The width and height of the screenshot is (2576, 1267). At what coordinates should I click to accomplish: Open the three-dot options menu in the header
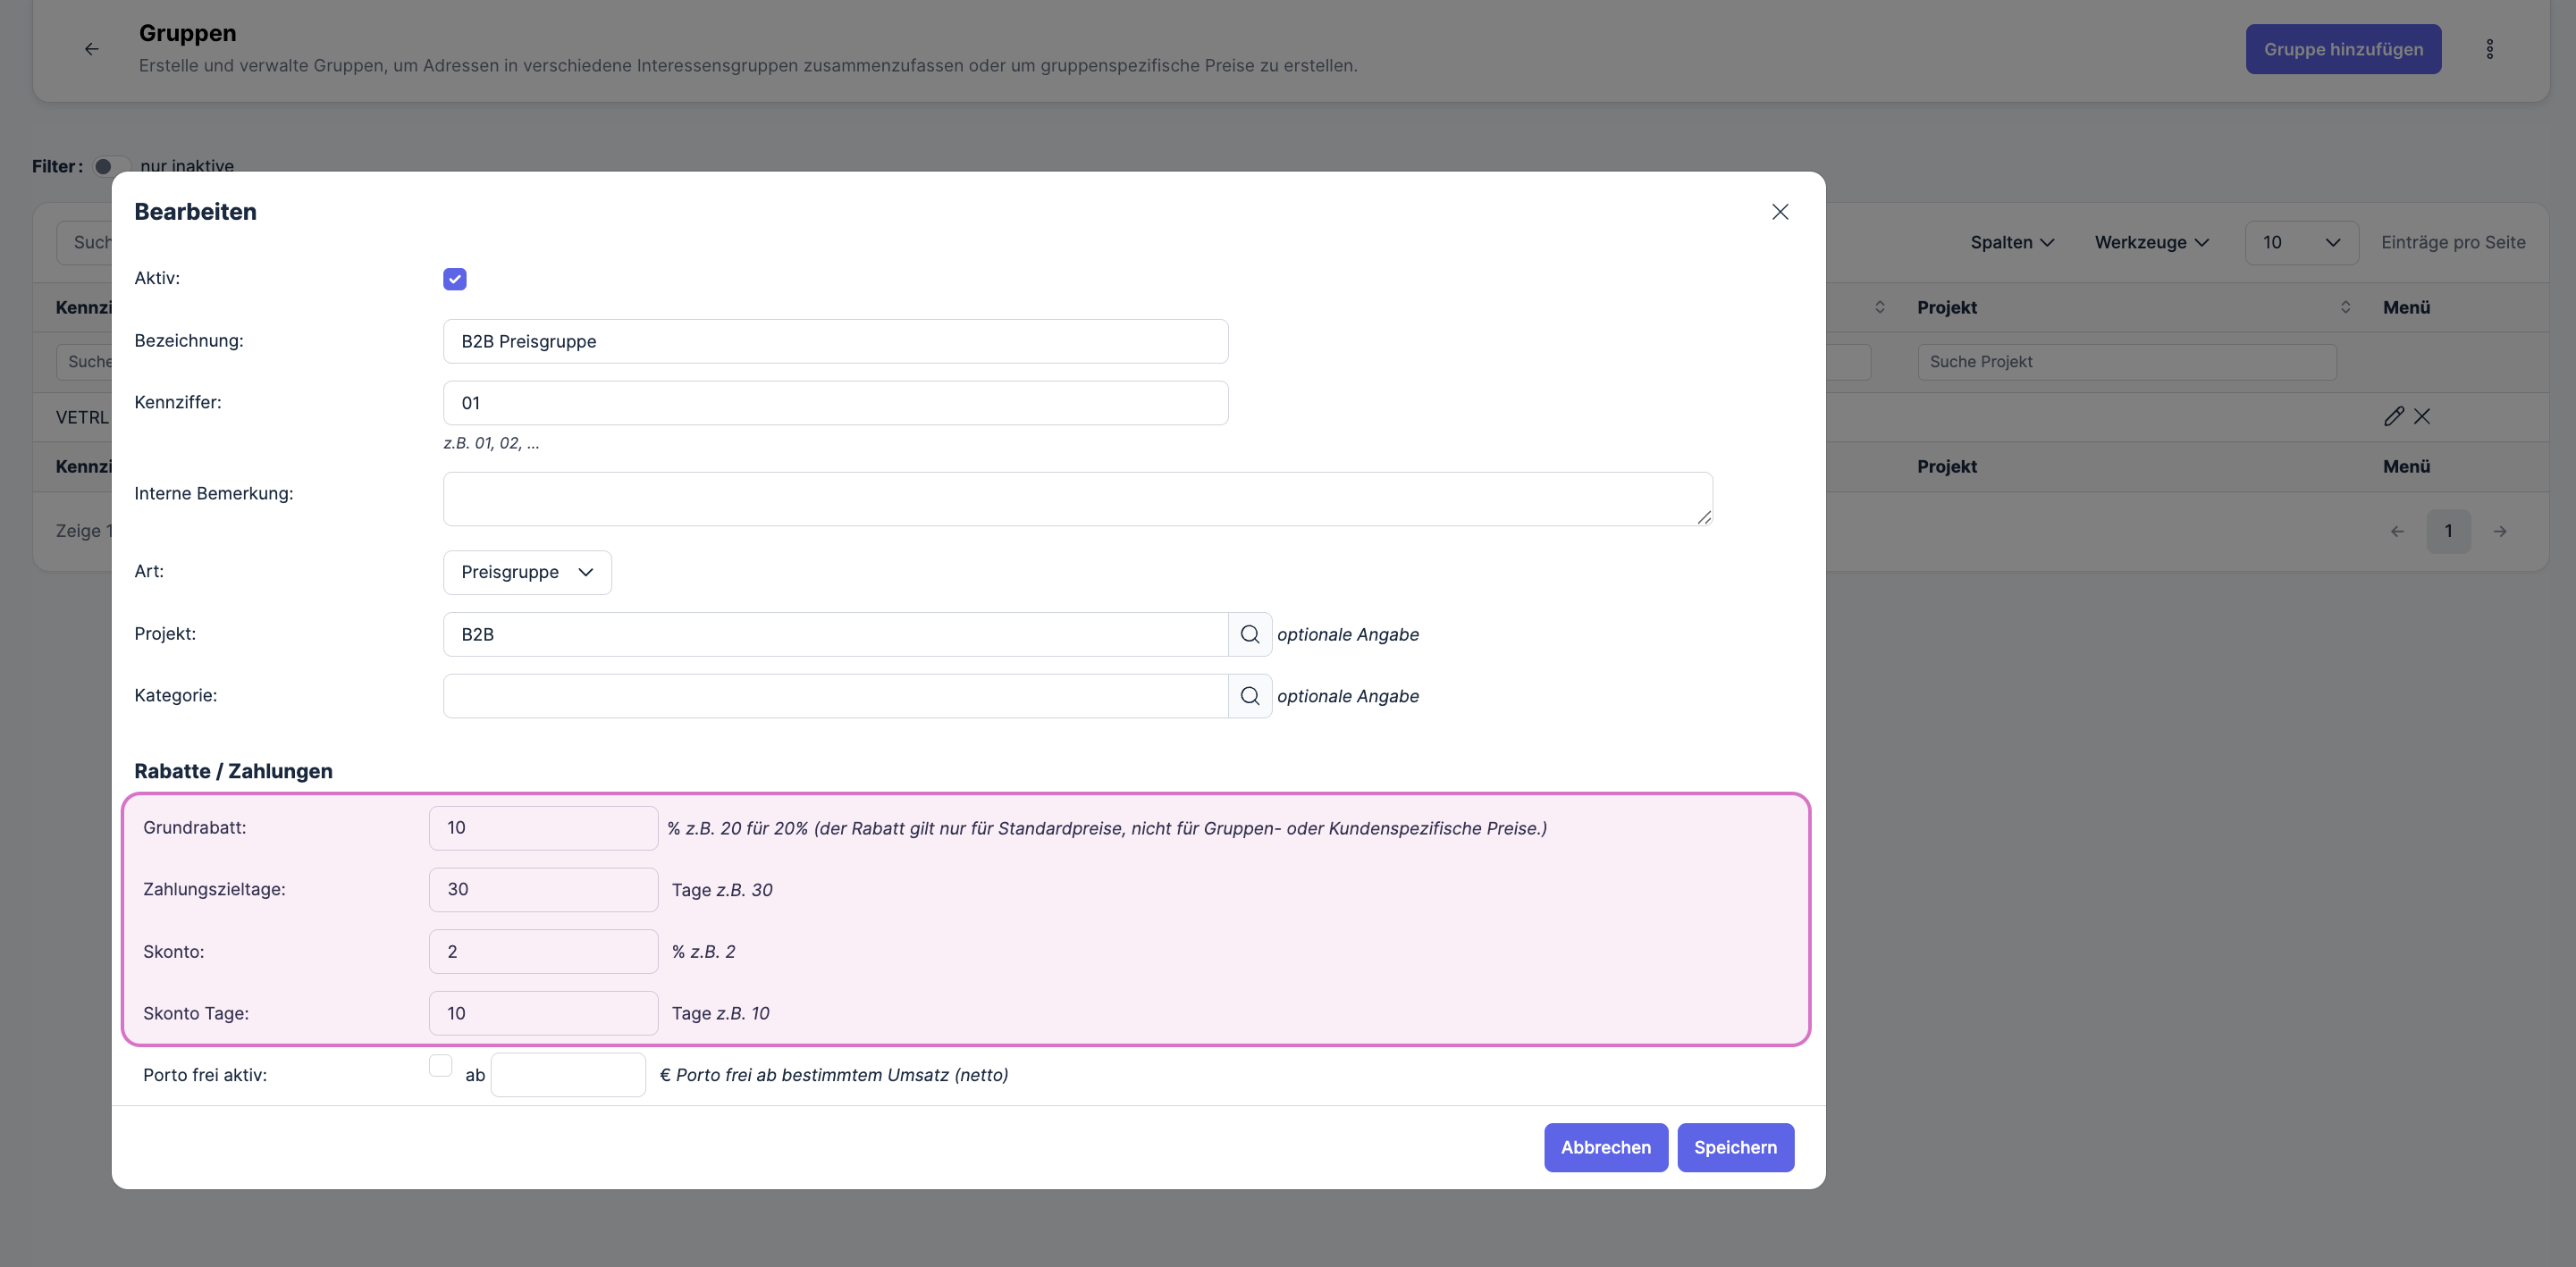(x=2489, y=49)
